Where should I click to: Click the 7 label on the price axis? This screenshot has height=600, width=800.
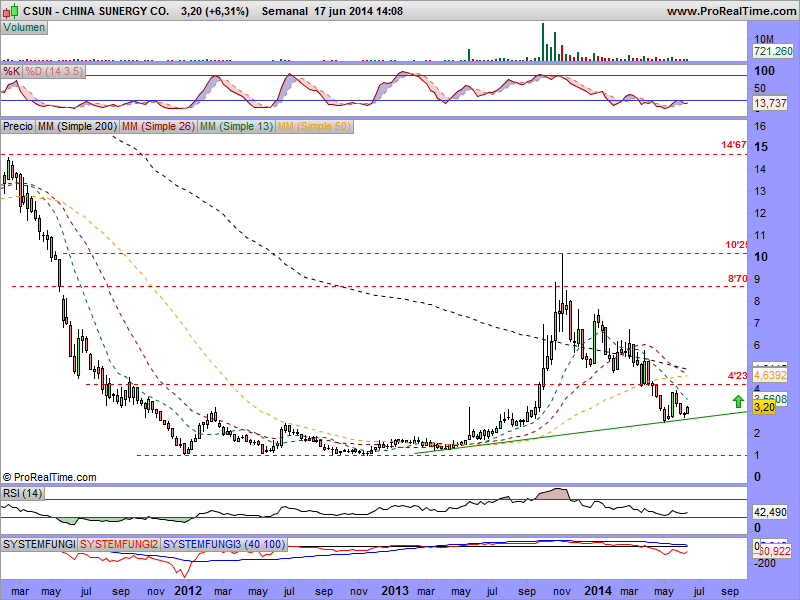(x=757, y=323)
